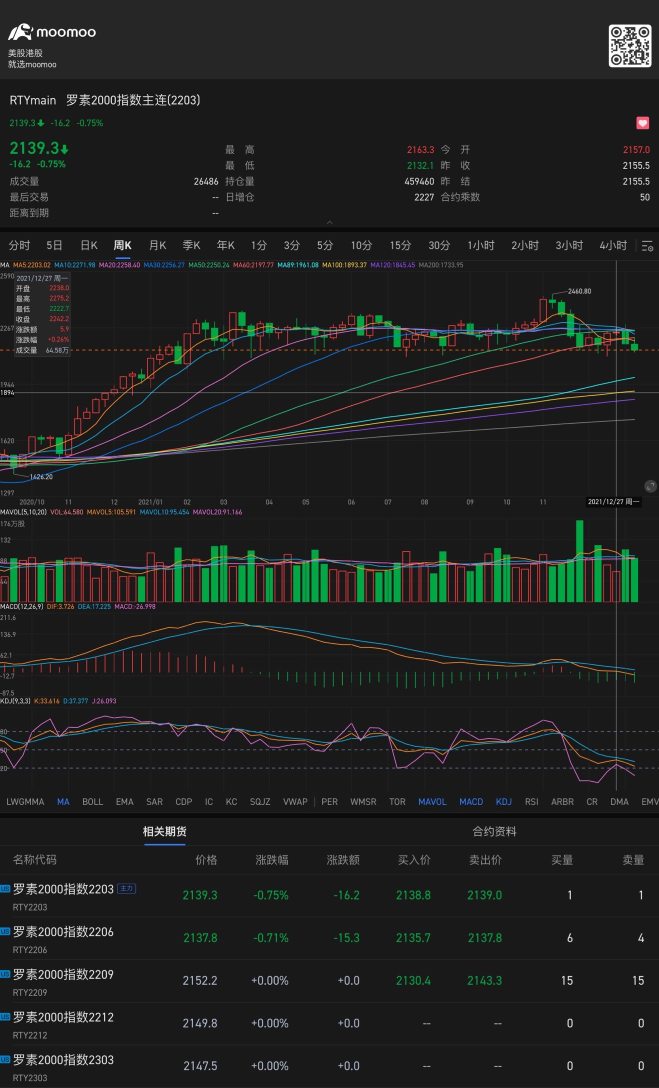Image resolution: width=659 pixels, height=1088 pixels.
Task: Enable the CDP indicator
Action: coord(184,801)
